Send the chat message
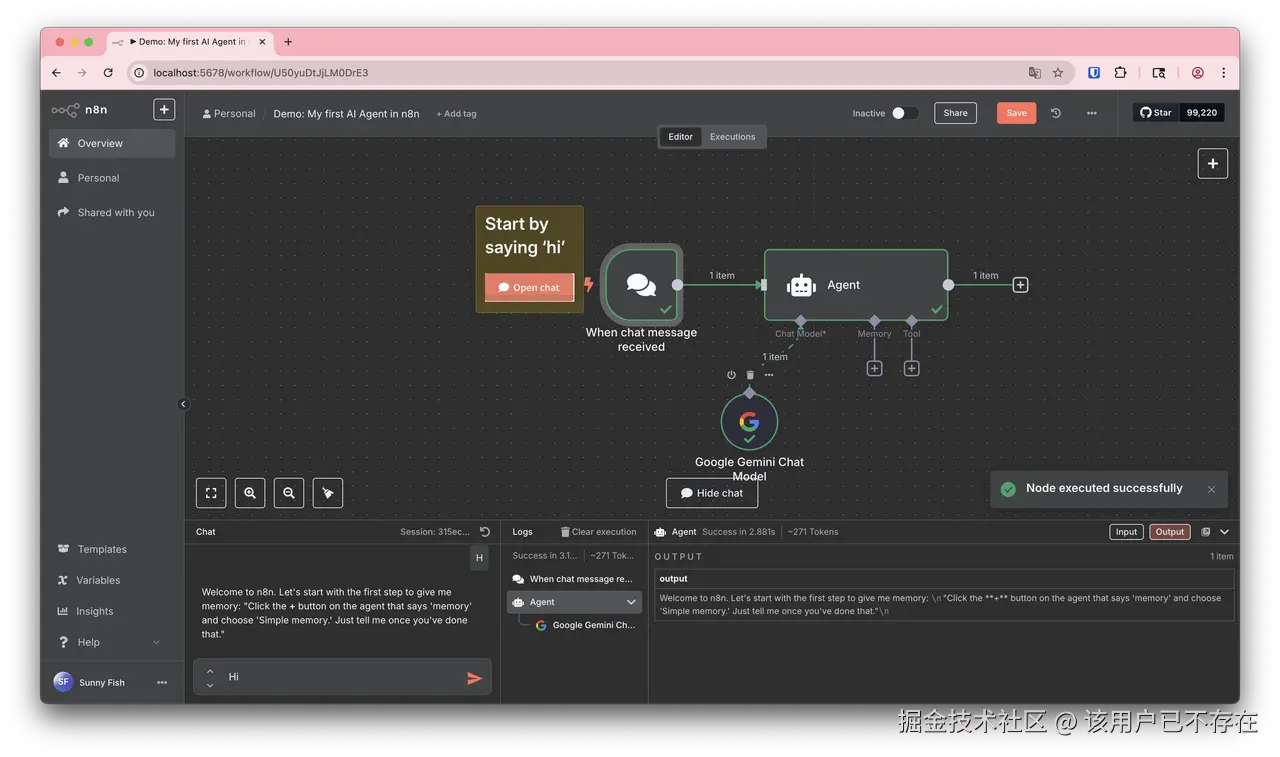The height and width of the screenshot is (757, 1280). 474,678
